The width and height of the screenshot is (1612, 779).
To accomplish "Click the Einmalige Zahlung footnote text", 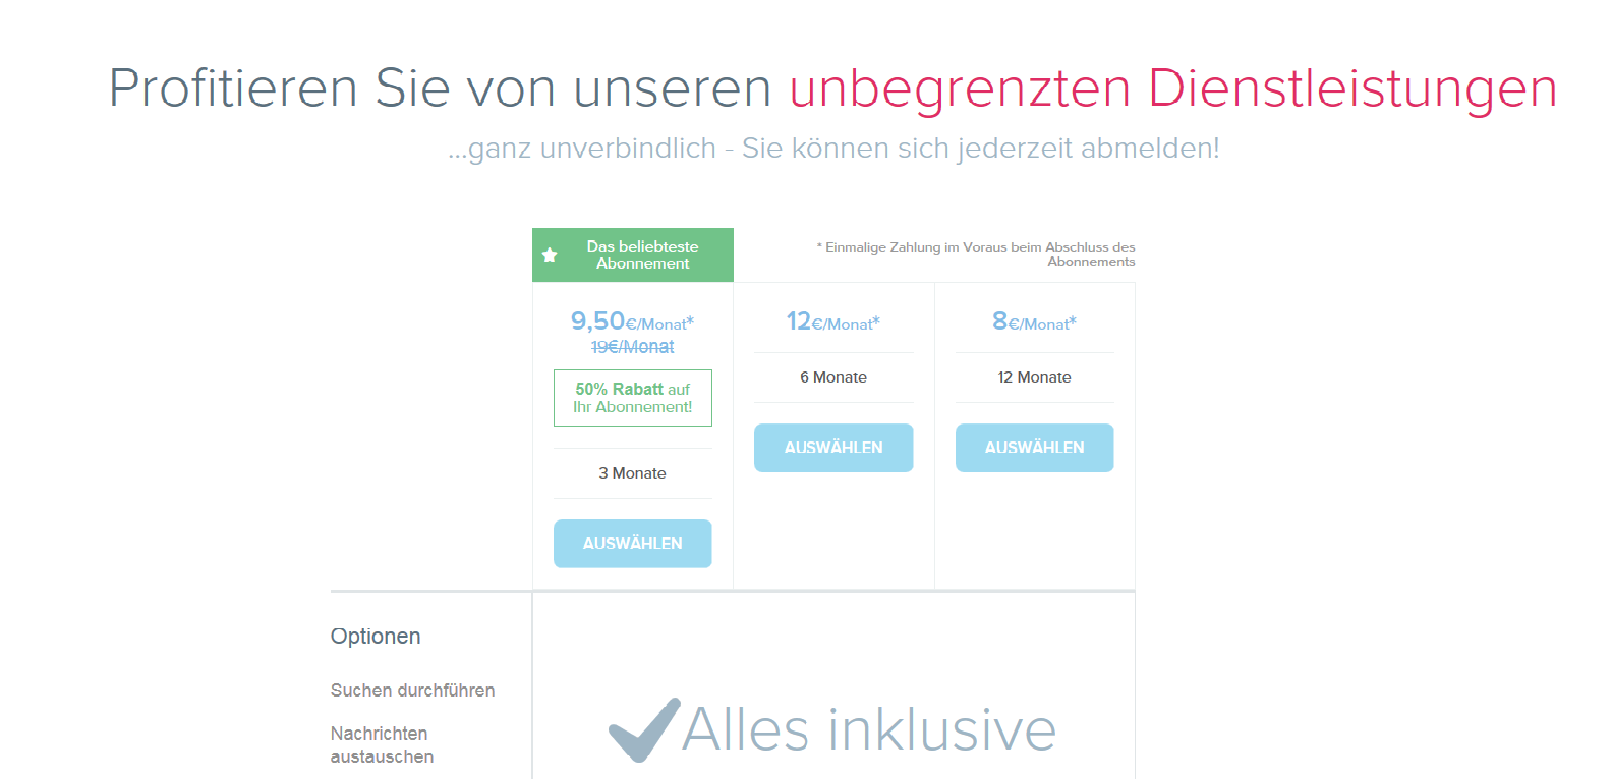I will pyautogui.click(x=978, y=254).
